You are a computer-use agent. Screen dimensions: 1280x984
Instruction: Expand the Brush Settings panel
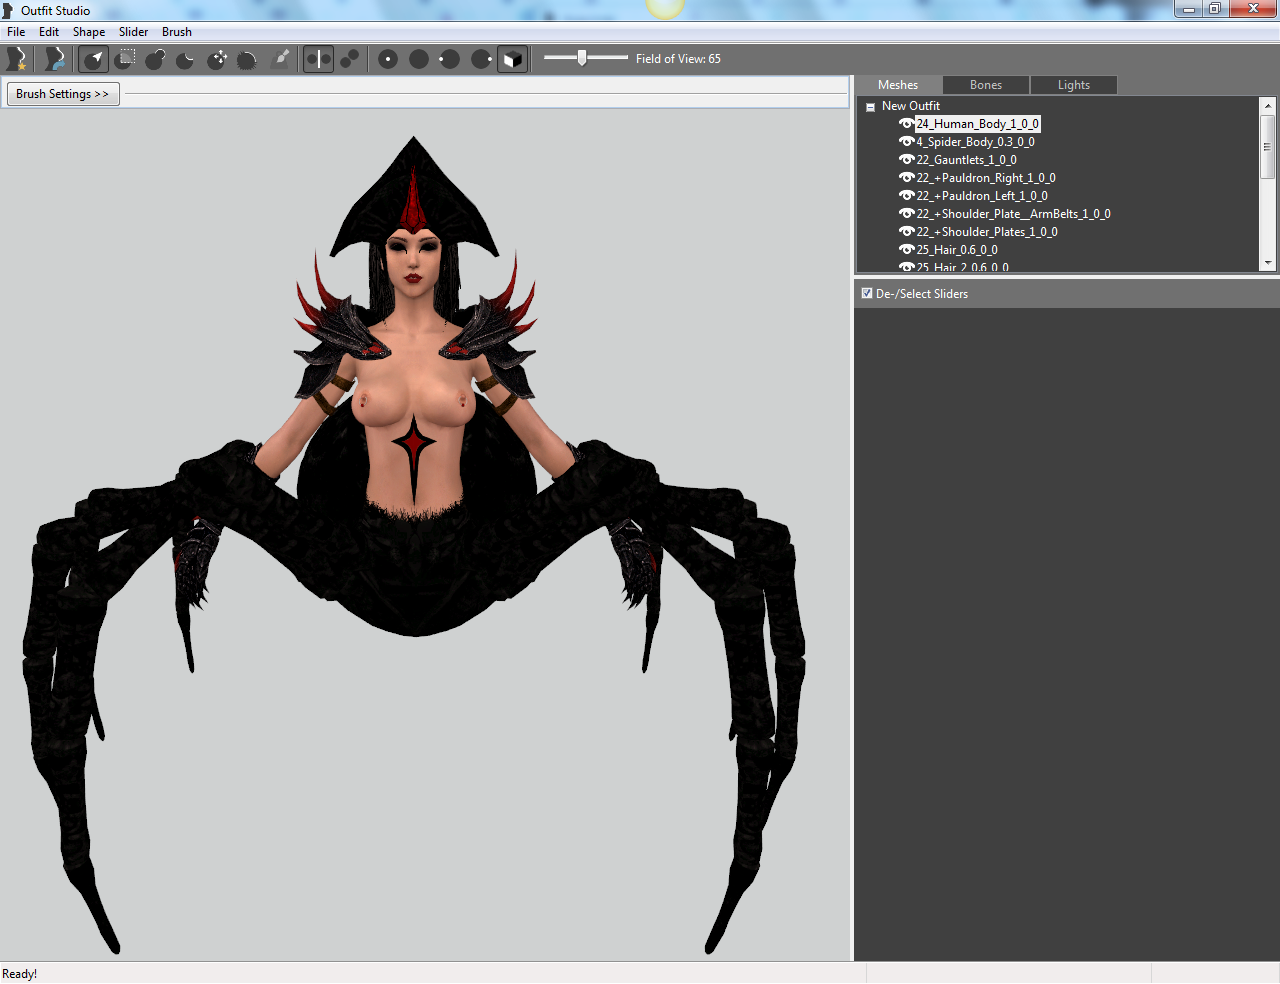tap(63, 94)
